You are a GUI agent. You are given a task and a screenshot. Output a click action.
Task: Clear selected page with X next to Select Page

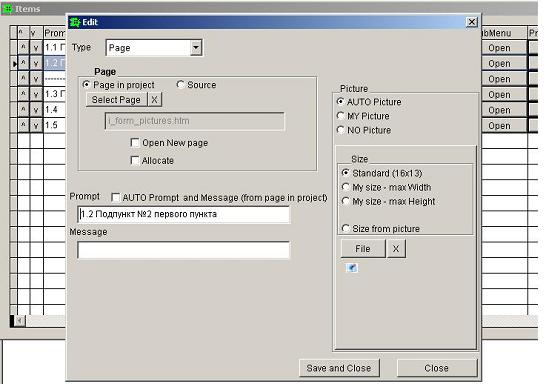tap(155, 100)
